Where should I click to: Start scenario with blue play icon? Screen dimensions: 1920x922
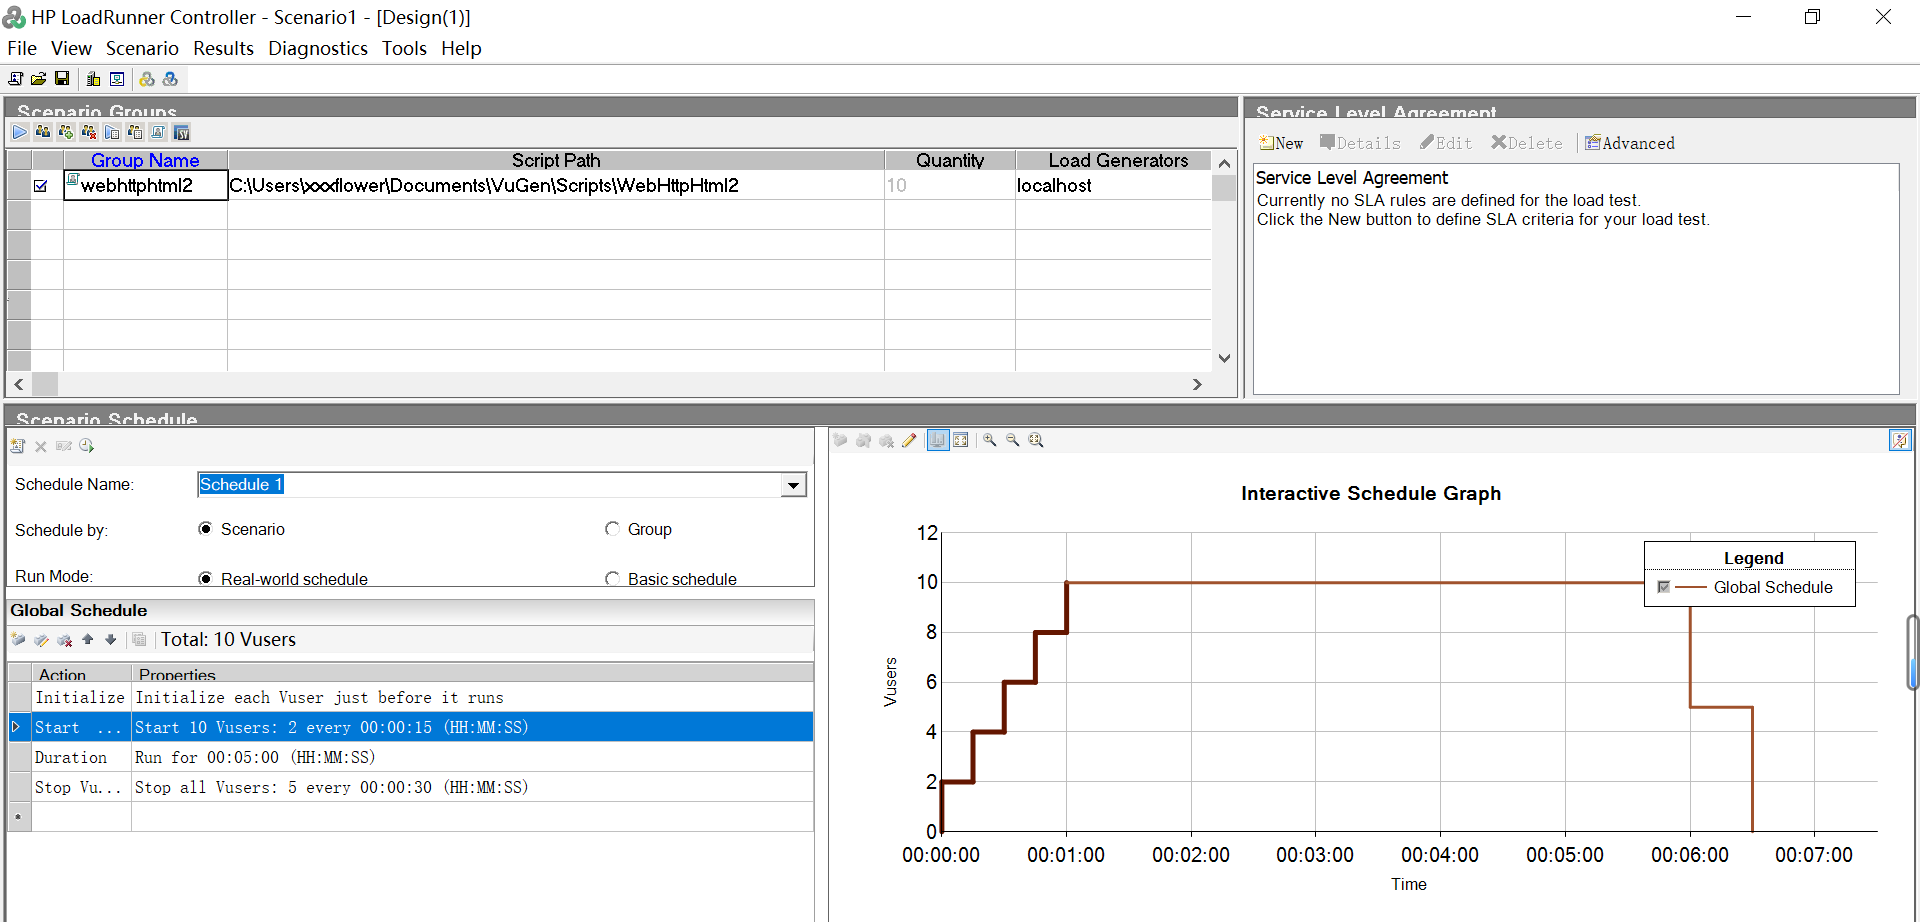point(20,132)
